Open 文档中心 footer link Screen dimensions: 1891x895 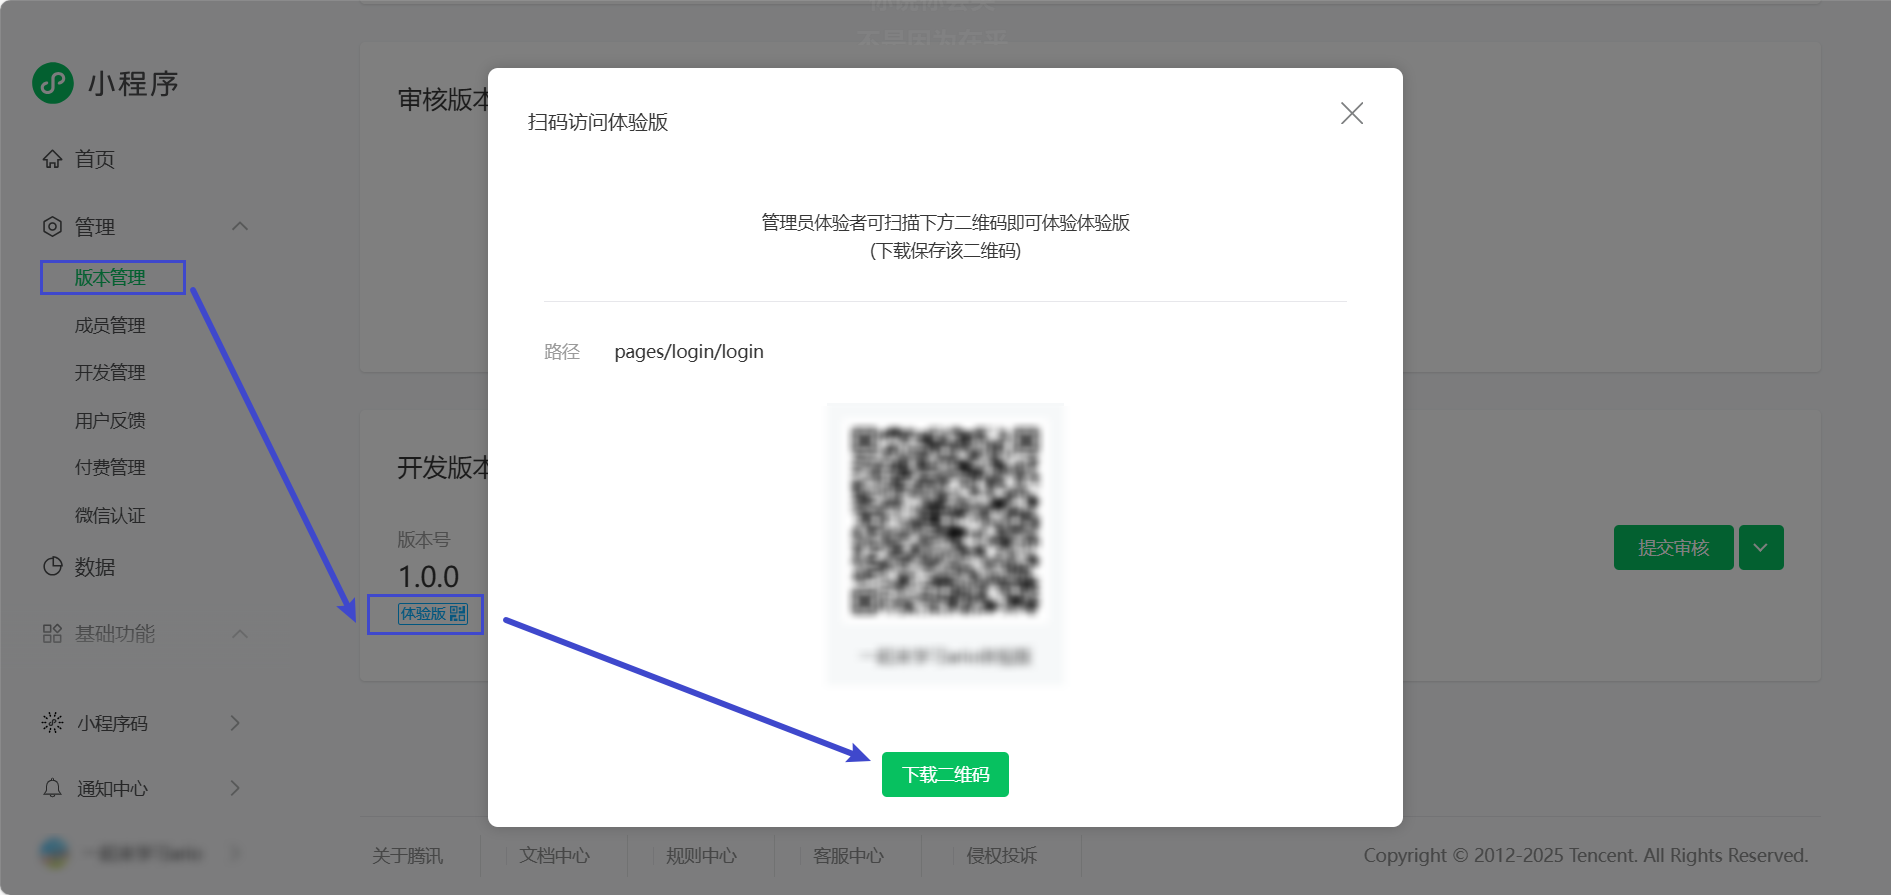pyautogui.click(x=554, y=856)
